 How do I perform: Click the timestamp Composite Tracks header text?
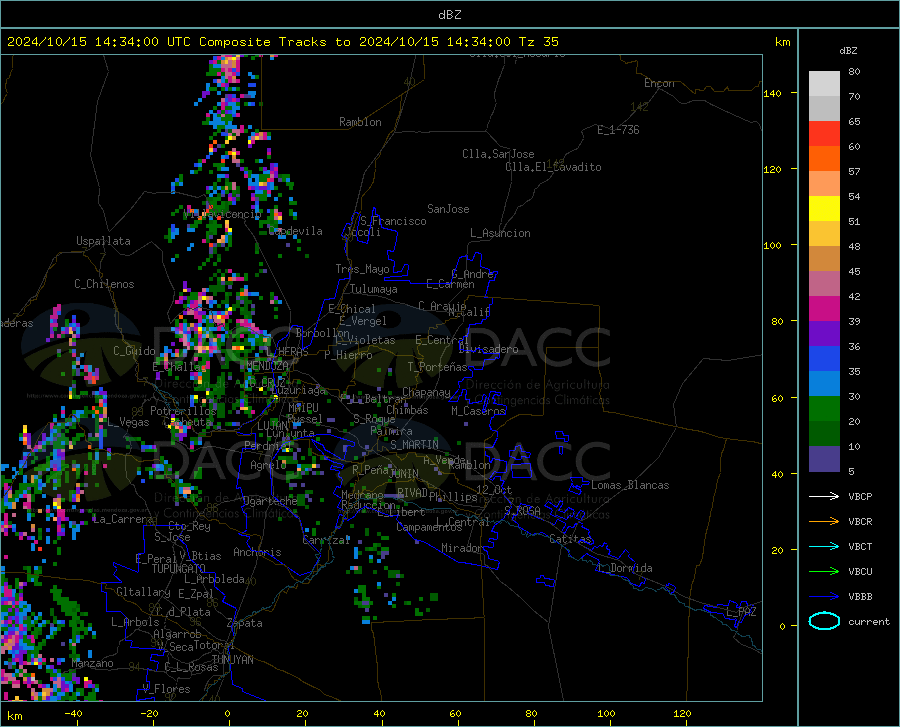(x=282, y=42)
